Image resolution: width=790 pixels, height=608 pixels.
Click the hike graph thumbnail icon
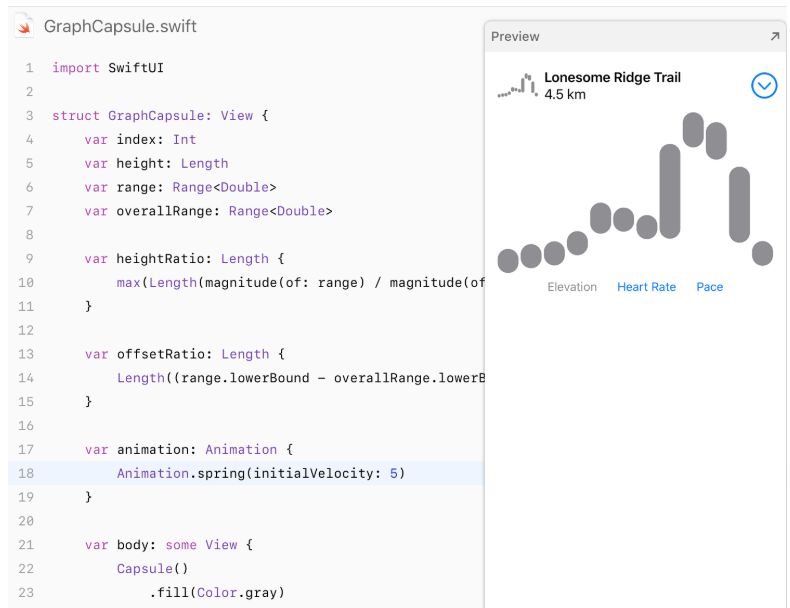516,86
